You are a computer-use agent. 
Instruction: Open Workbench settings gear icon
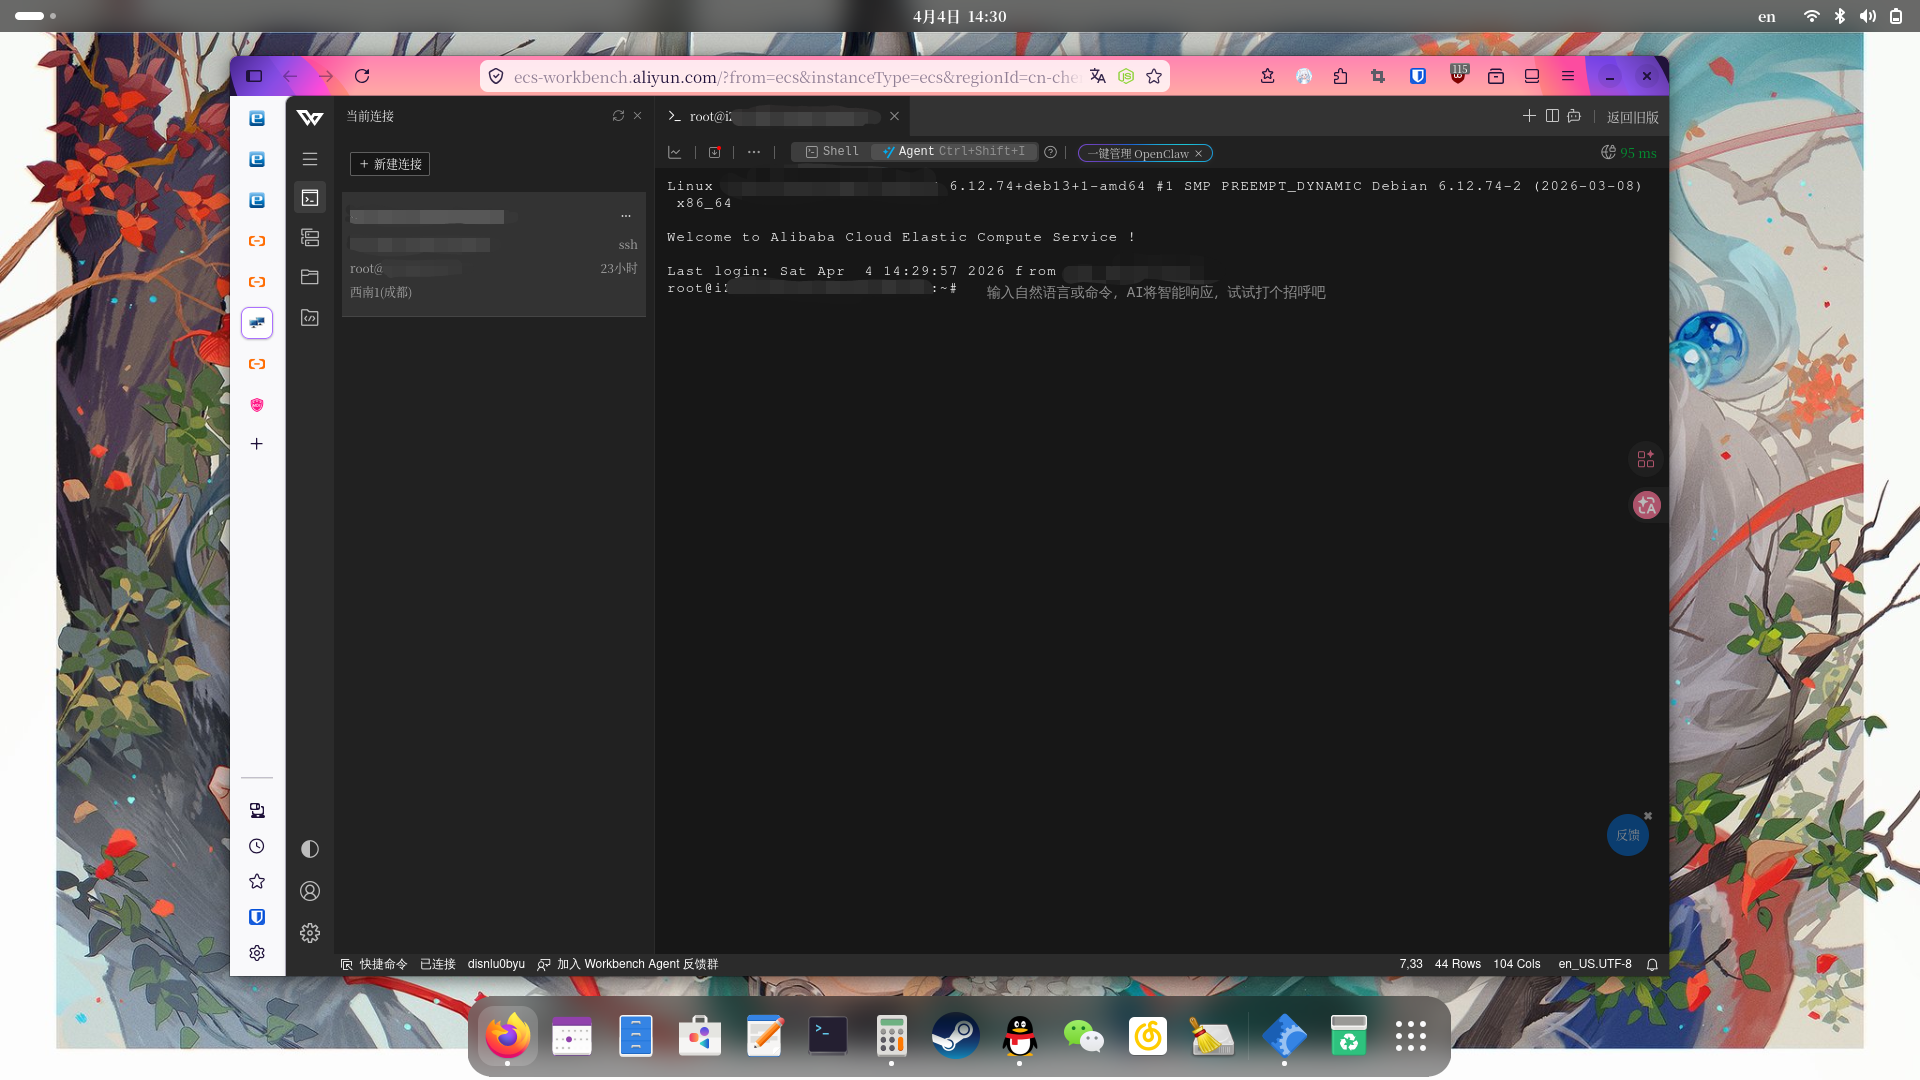[x=310, y=933]
